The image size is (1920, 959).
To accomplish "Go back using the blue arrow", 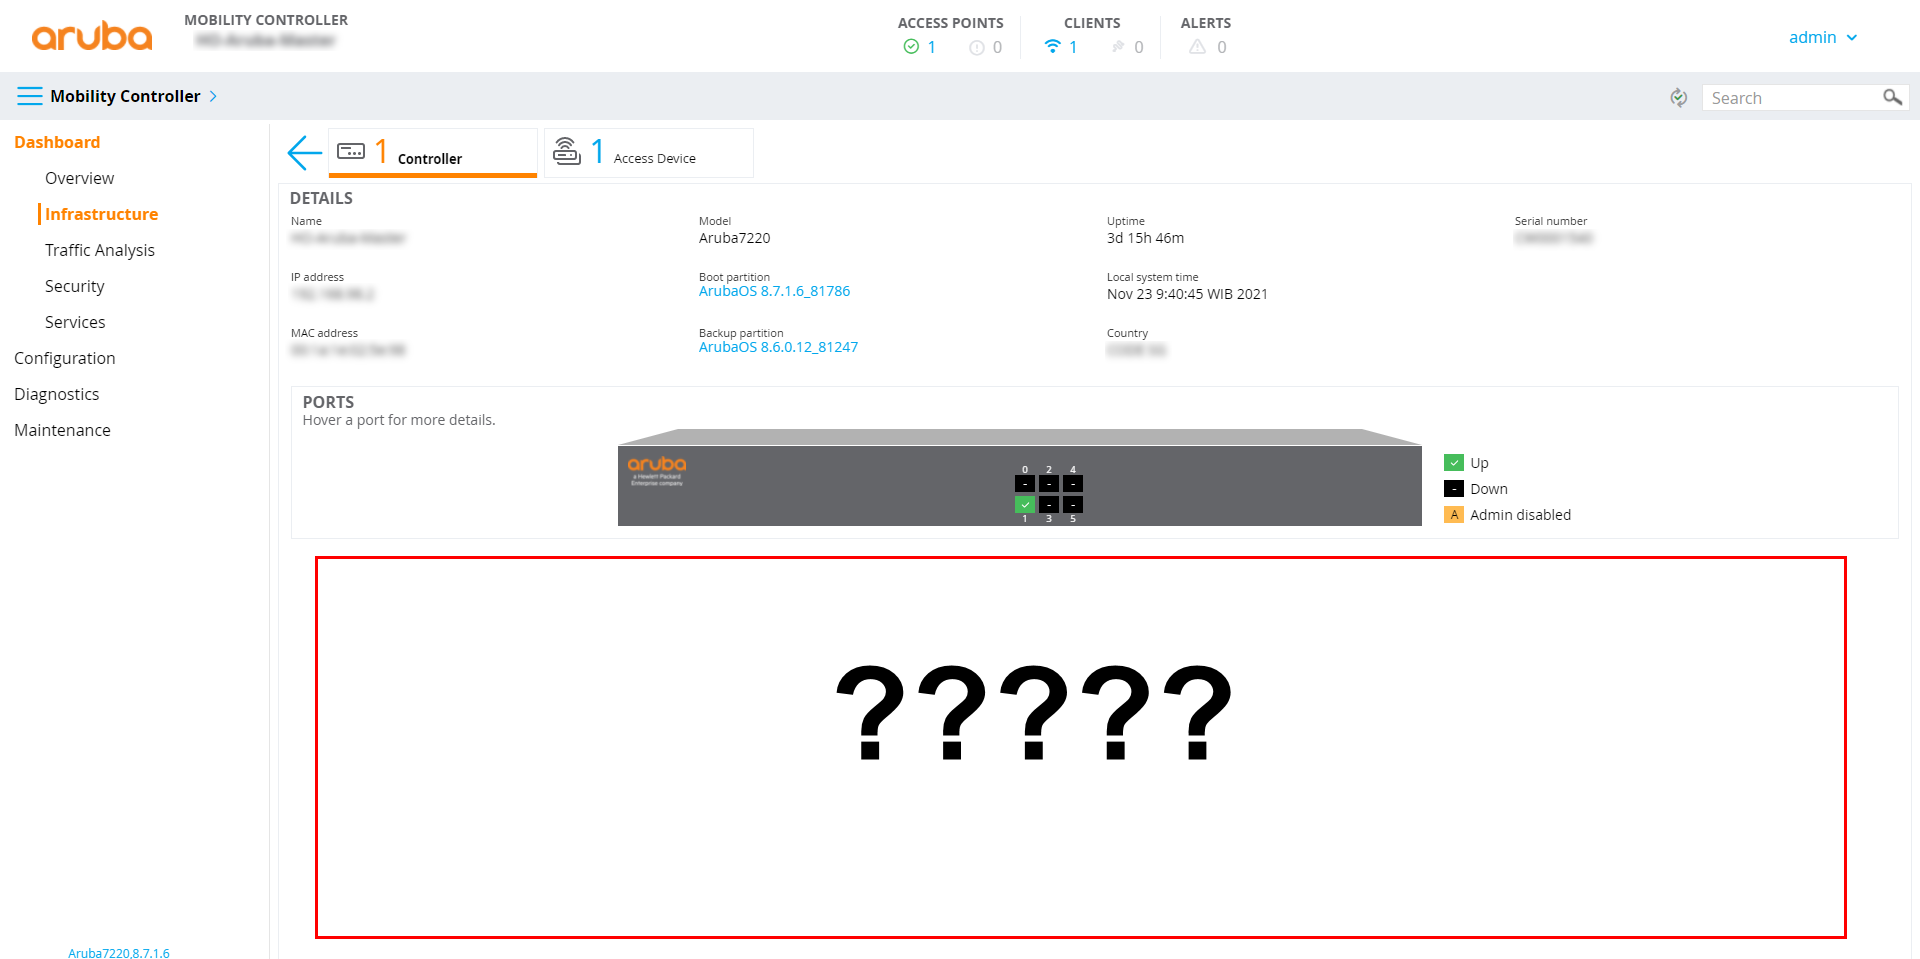I will (304, 153).
